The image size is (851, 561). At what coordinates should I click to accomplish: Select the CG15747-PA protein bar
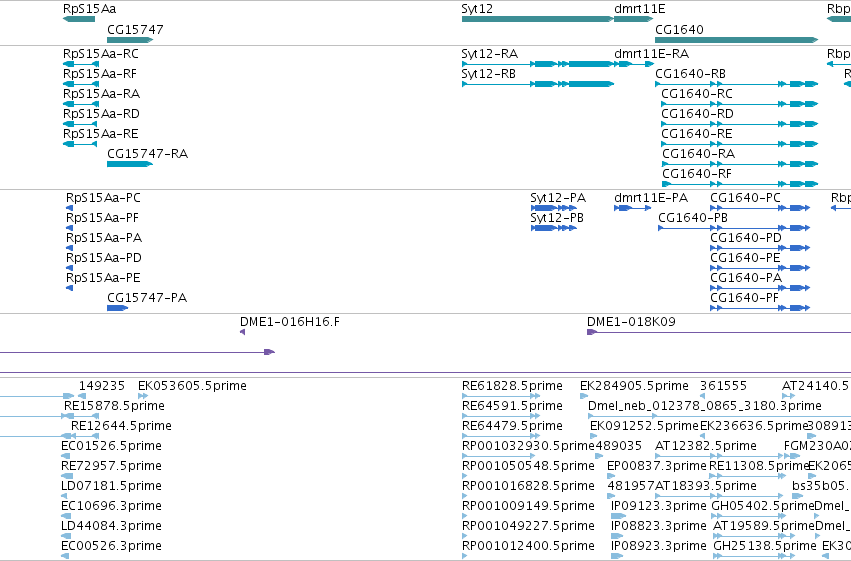[x=117, y=308]
